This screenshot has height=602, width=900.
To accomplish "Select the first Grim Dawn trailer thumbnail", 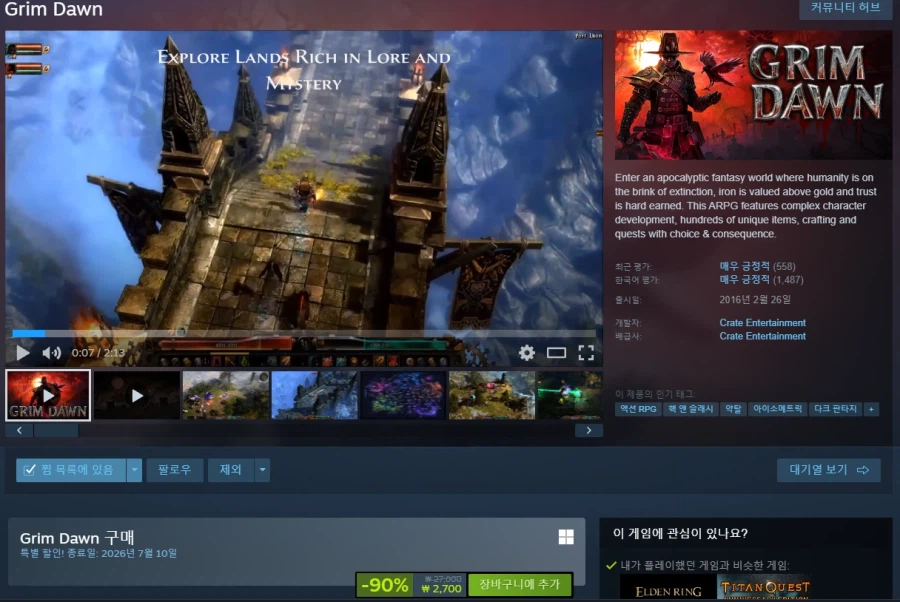I will pos(48,395).
